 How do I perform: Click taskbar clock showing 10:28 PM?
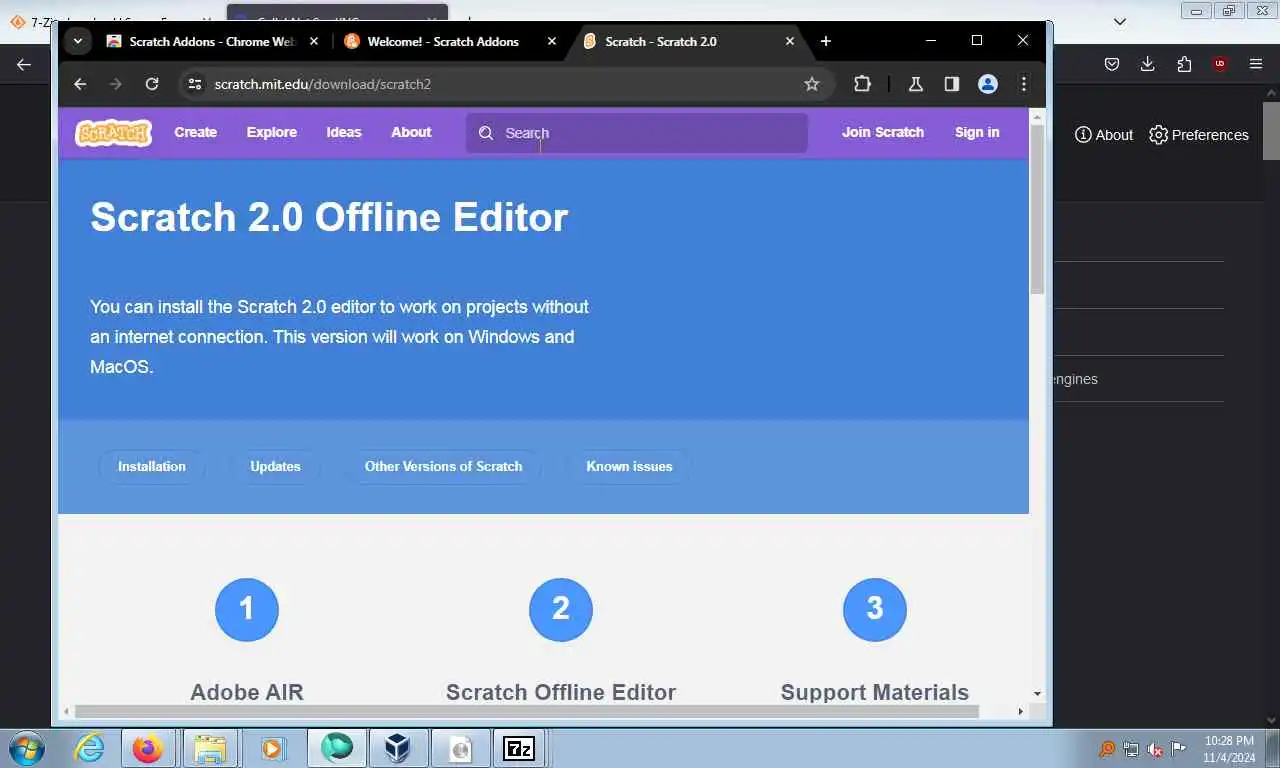[1229, 749]
